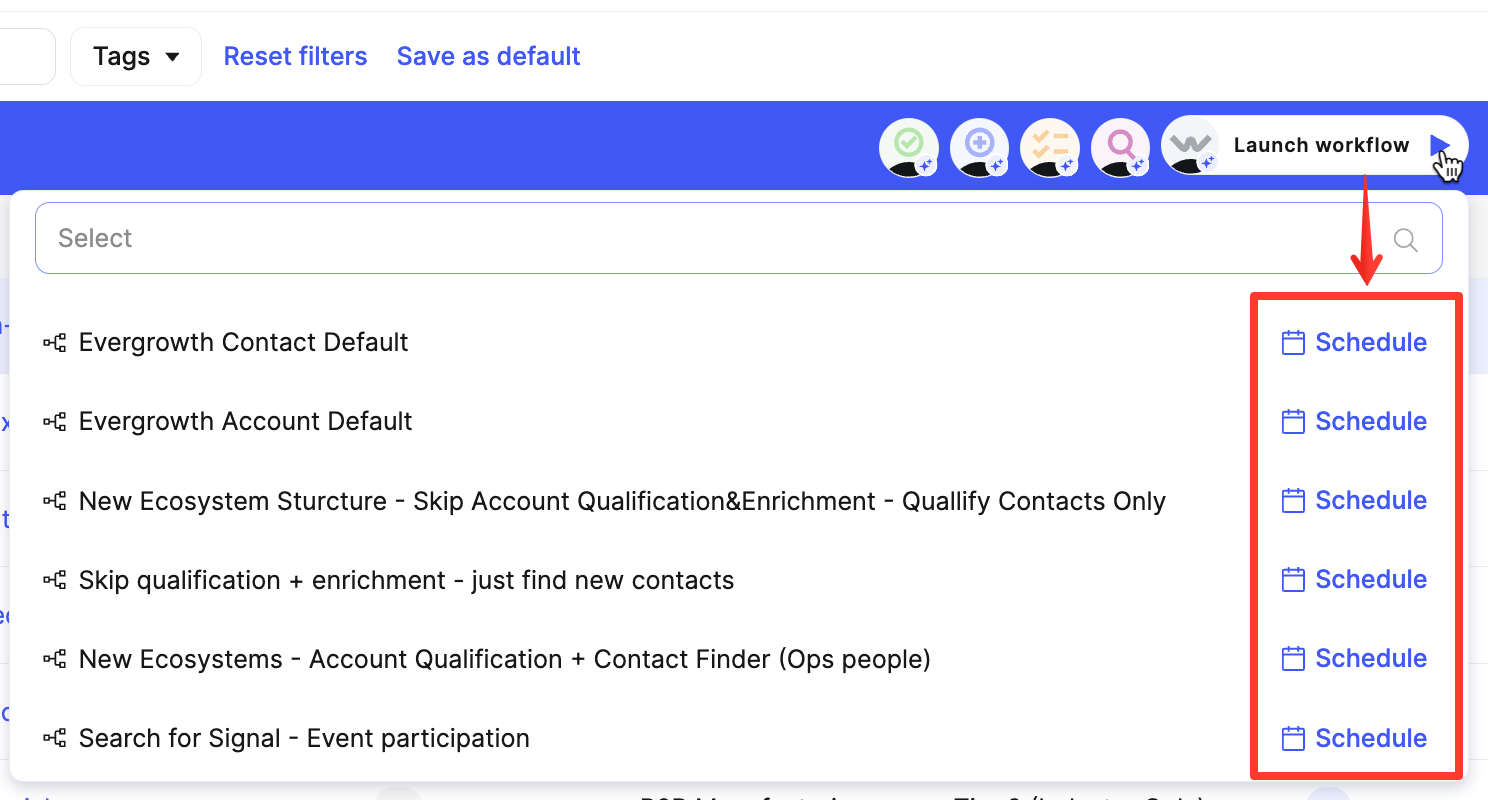Click the branch icon beside Search for Signal workflow
This screenshot has height=800, width=1488.
point(53,738)
